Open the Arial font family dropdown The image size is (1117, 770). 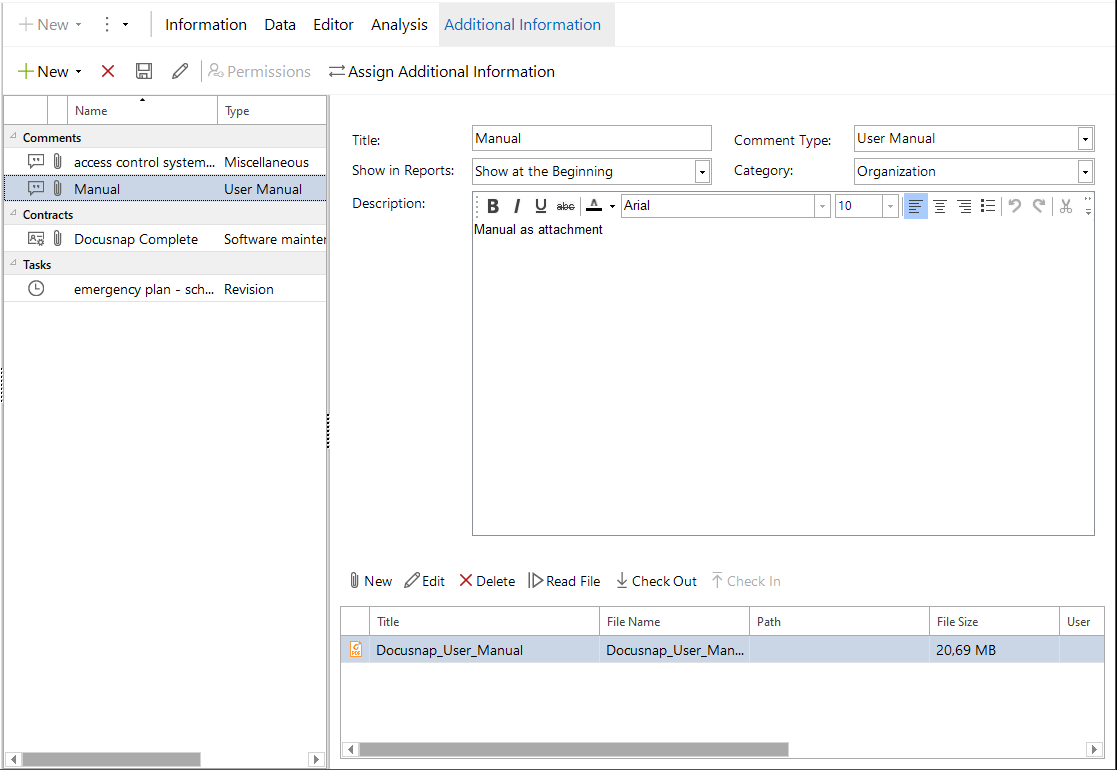[822, 206]
